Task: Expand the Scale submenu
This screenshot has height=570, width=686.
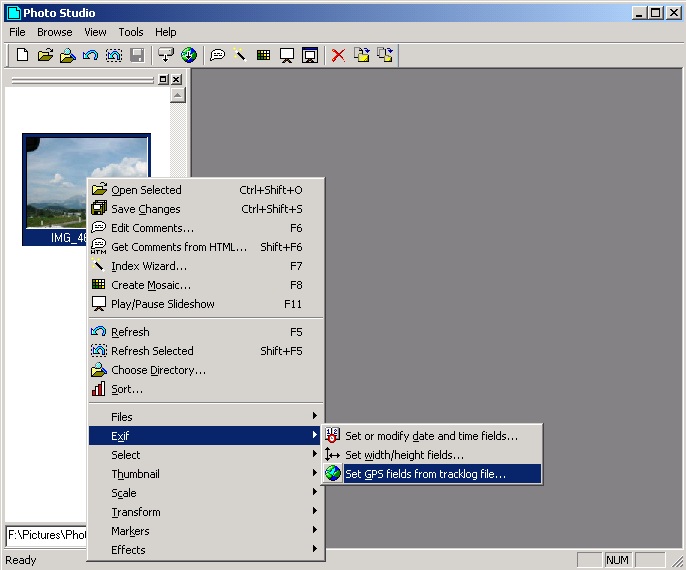Action: coord(206,493)
